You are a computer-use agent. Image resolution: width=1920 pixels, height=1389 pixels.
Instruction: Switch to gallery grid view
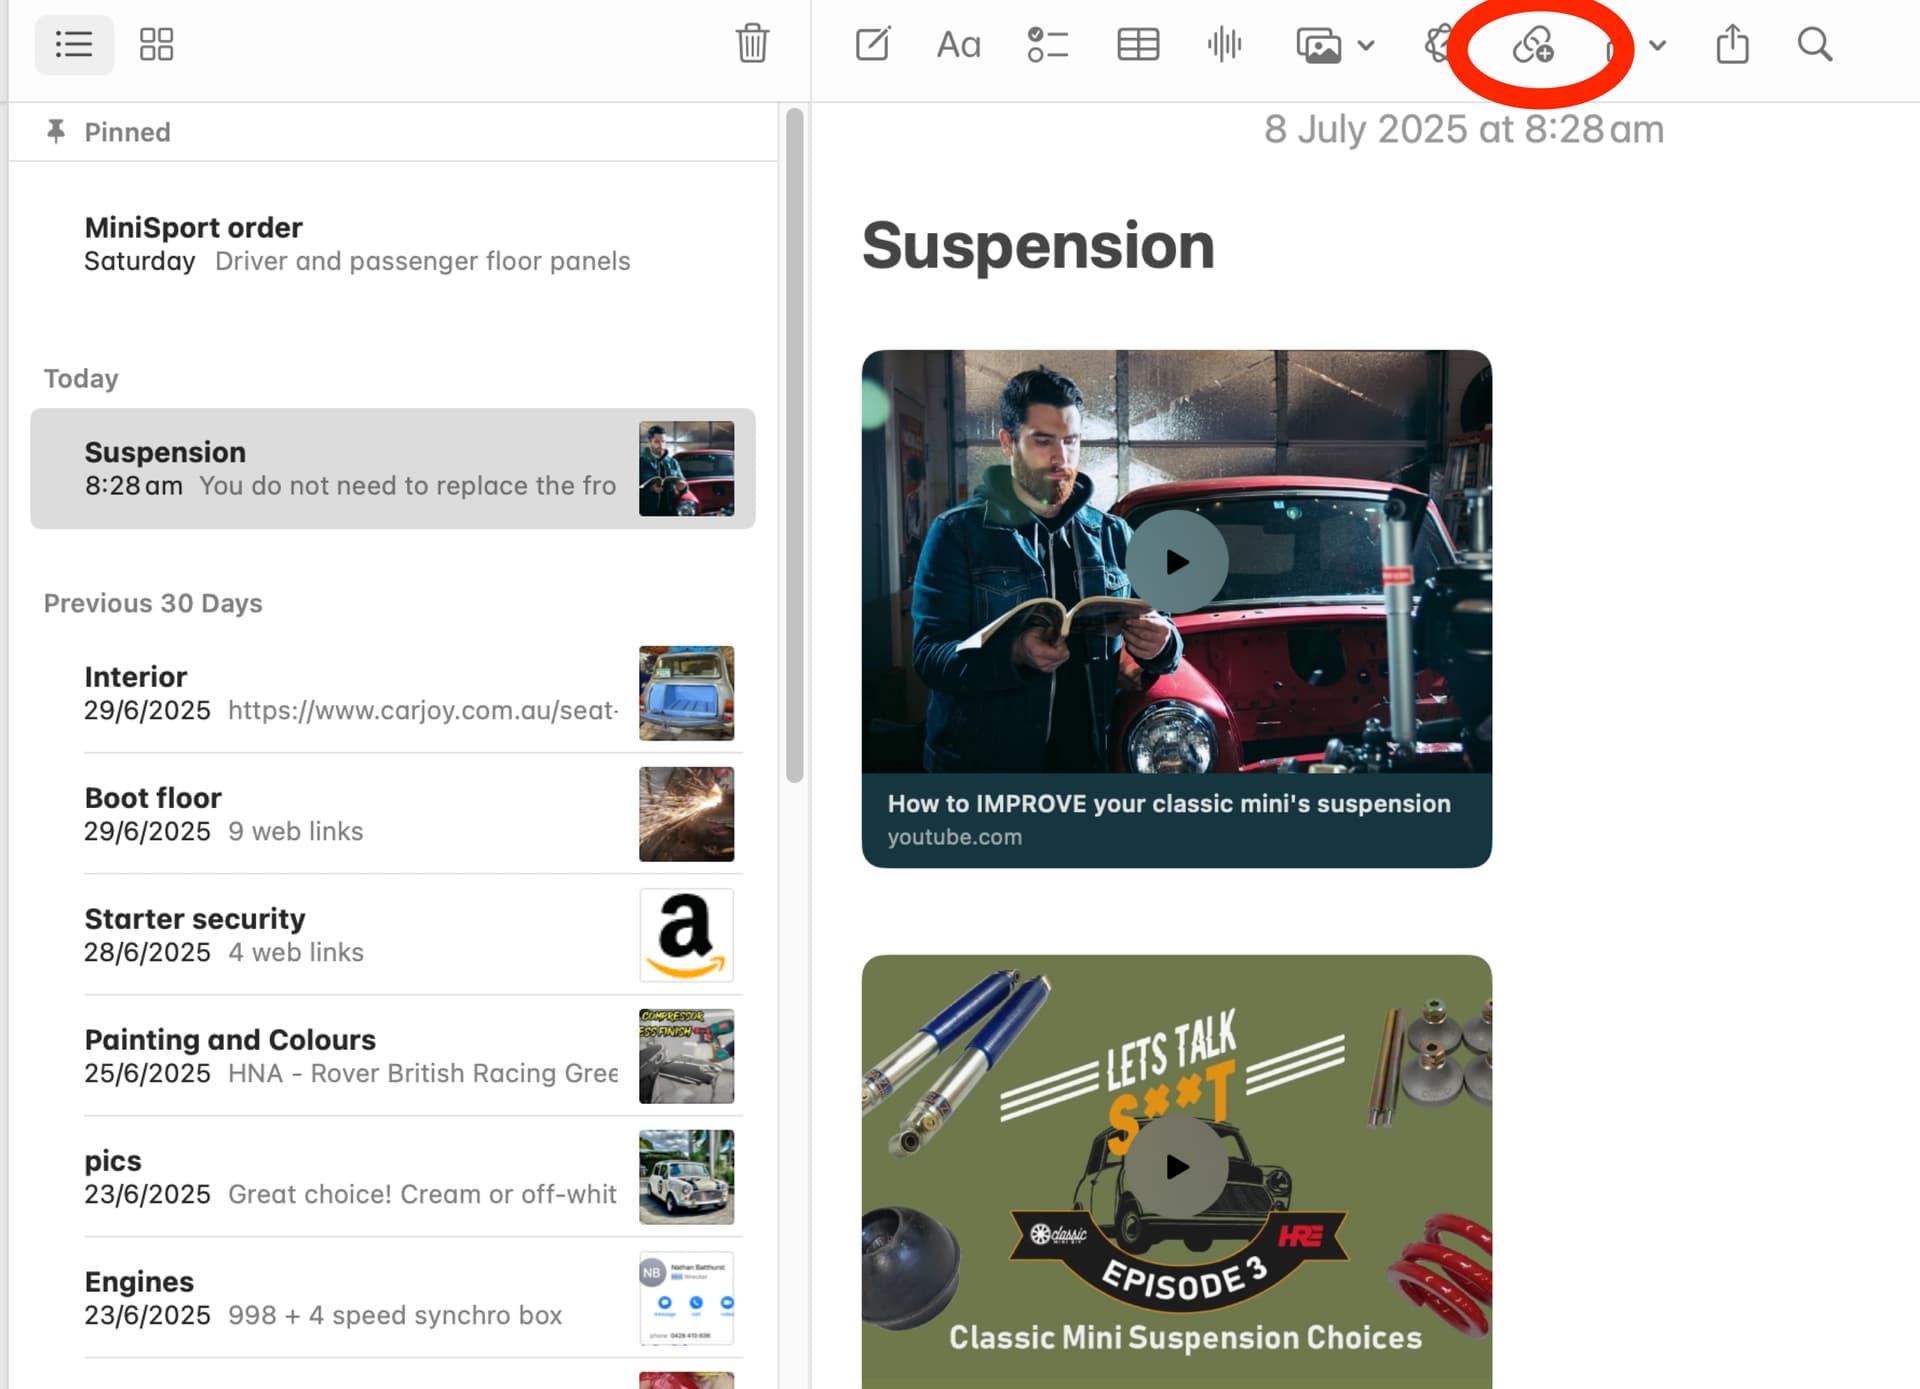pyautogui.click(x=156, y=44)
